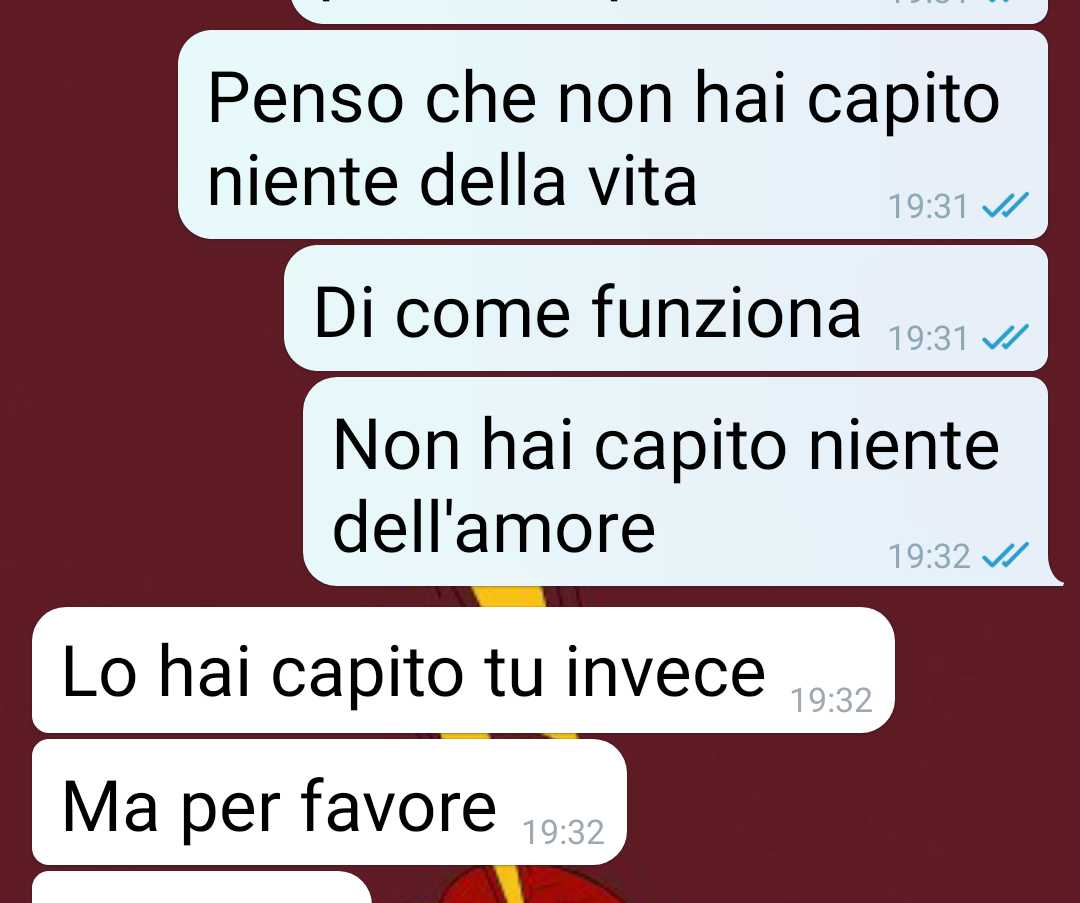The image size is (1080, 903).
Task: Select the 'Penso che non hai capito' message
Action: click(613, 135)
